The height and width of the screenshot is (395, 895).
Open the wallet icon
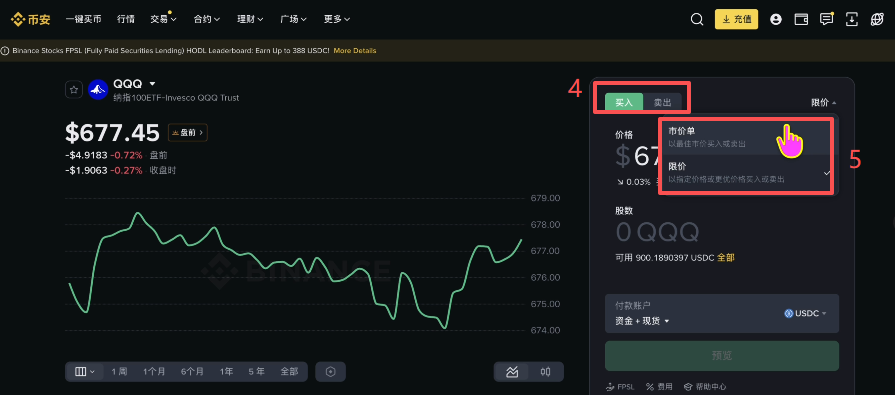click(x=801, y=19)
